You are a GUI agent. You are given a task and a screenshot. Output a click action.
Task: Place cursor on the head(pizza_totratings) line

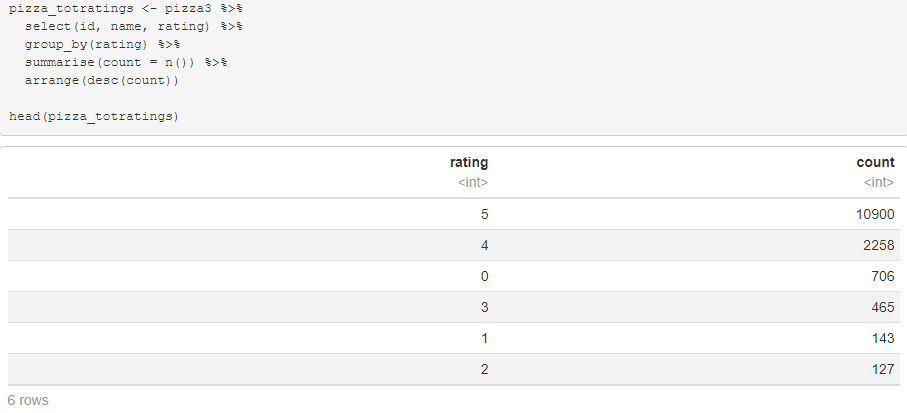(x=93, y=117)
